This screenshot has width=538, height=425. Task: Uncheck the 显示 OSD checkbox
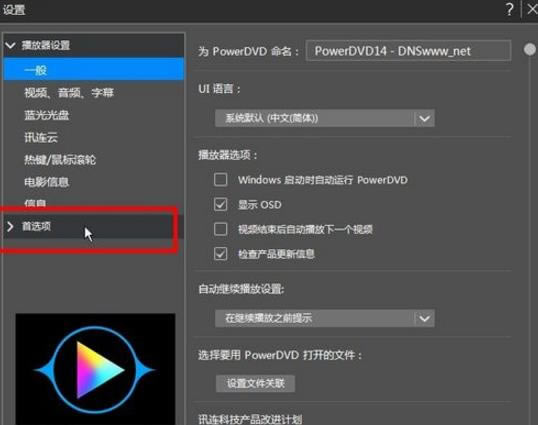point(220,204)
